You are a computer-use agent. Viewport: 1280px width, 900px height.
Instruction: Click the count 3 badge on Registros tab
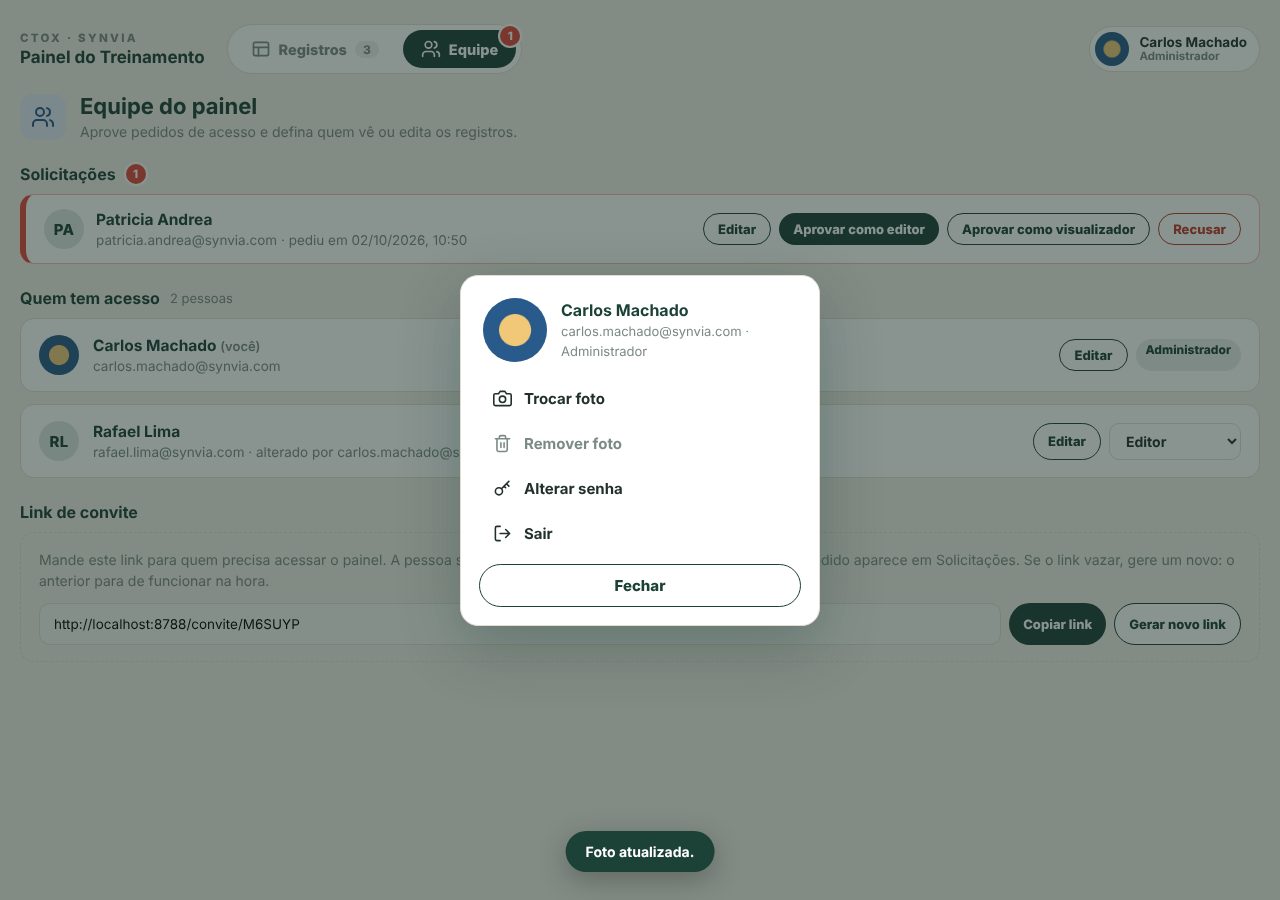(367, 50)
